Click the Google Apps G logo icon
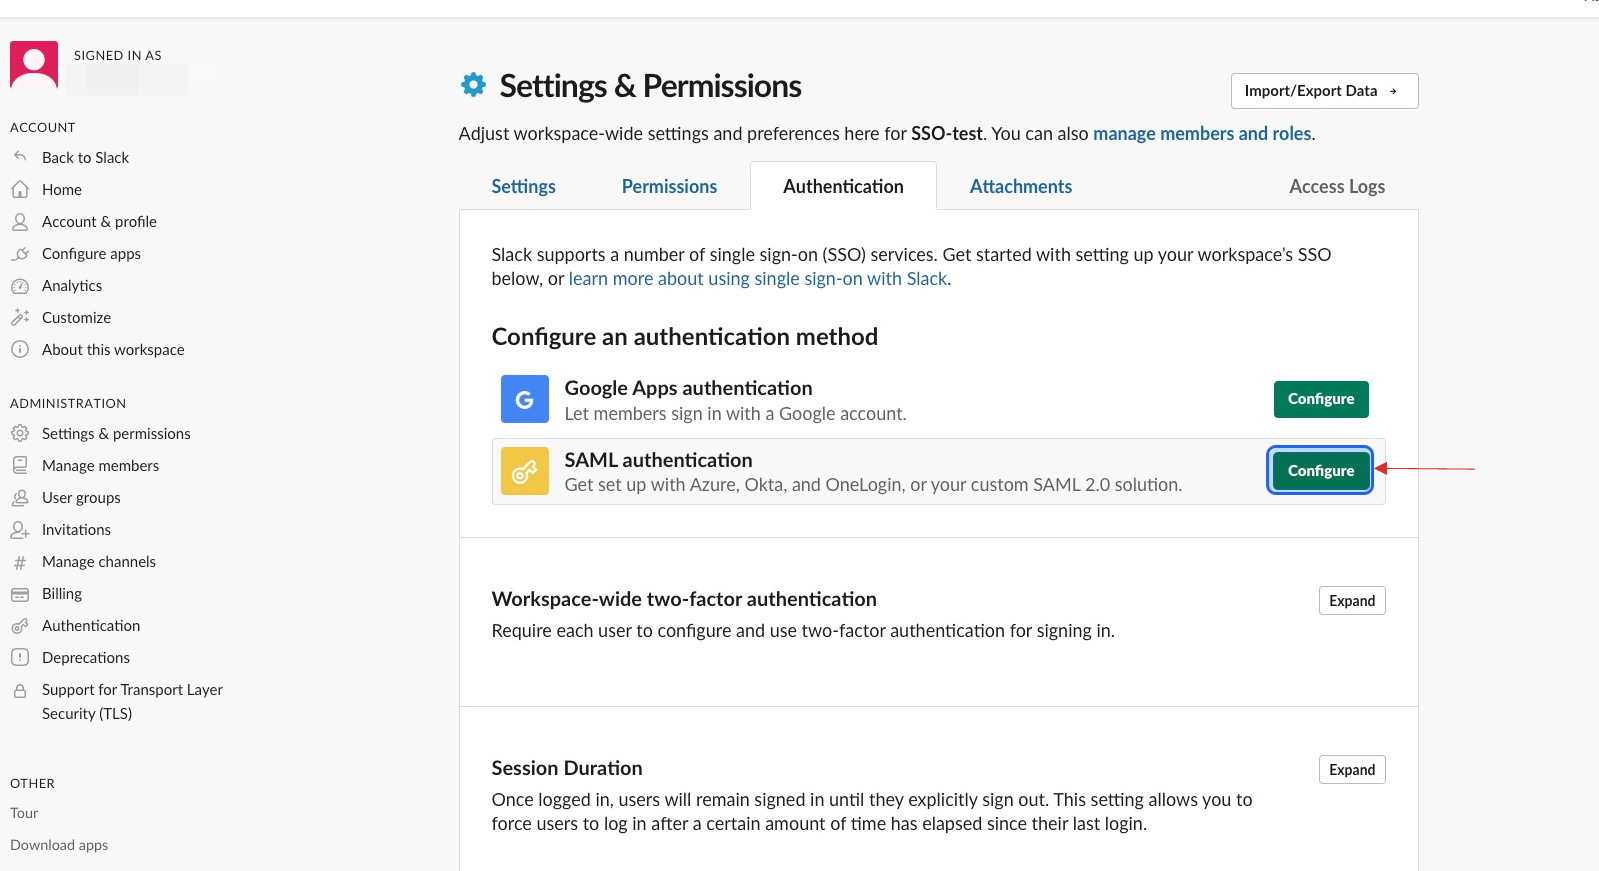The image size is (1599, 871). [525, 399]
